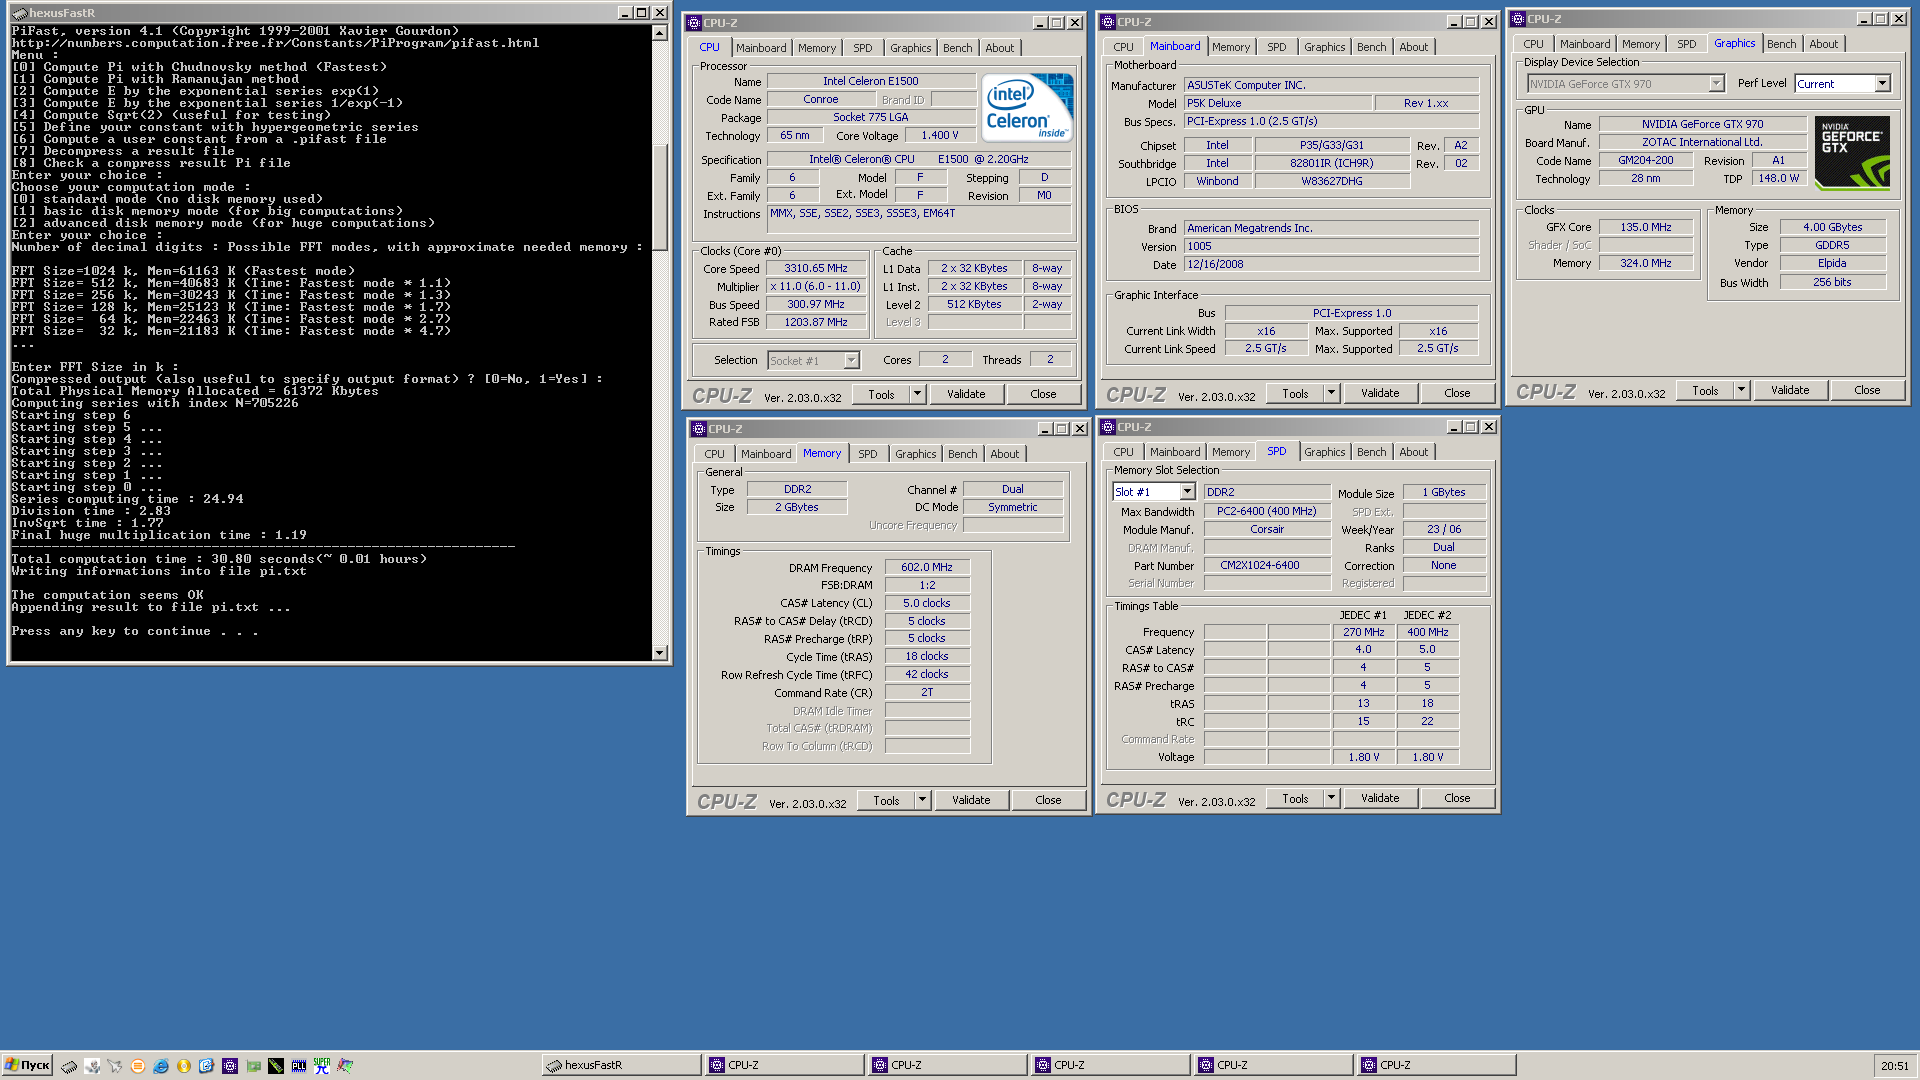This screenshot has height=1080, width=1920.
Task: Click the title icon of CPU-Z CPU window
Action: click(x=694, y=23)
